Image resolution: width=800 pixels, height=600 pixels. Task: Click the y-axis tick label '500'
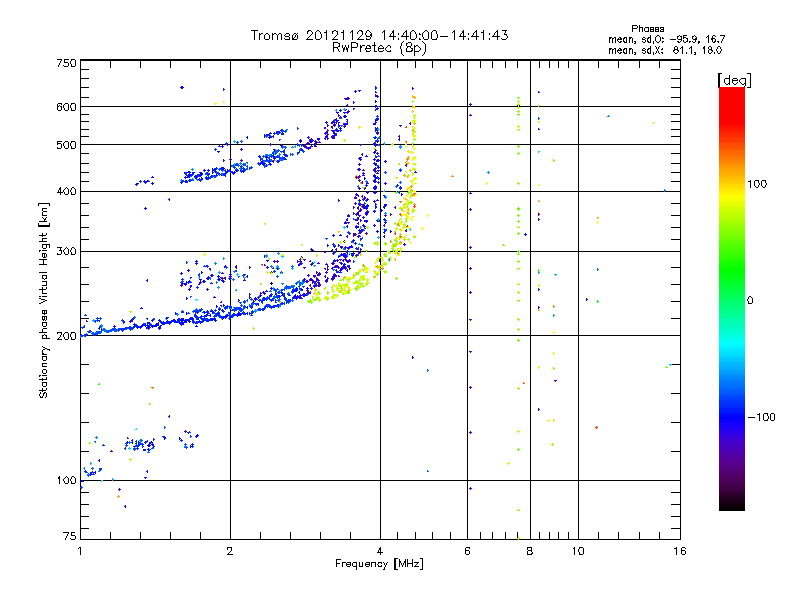(x=66, y=145)
